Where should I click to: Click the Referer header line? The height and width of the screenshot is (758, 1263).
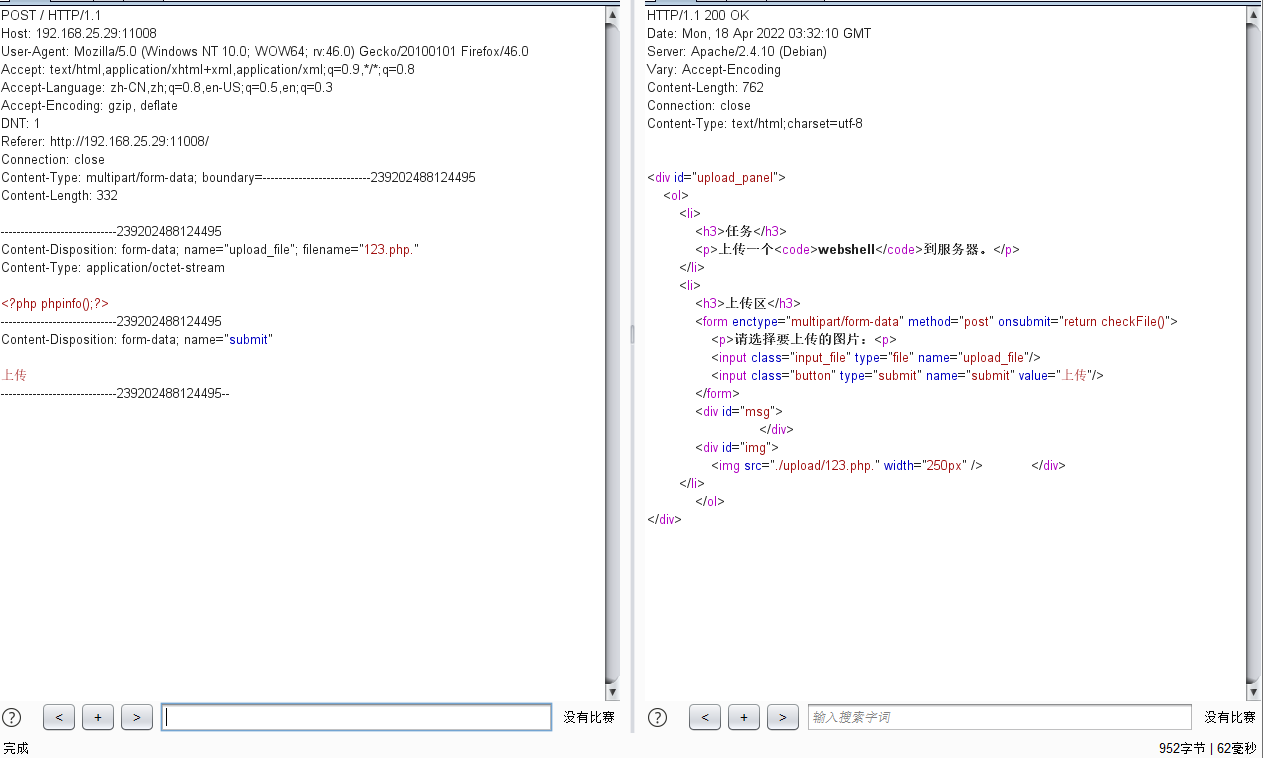point(105,142)
